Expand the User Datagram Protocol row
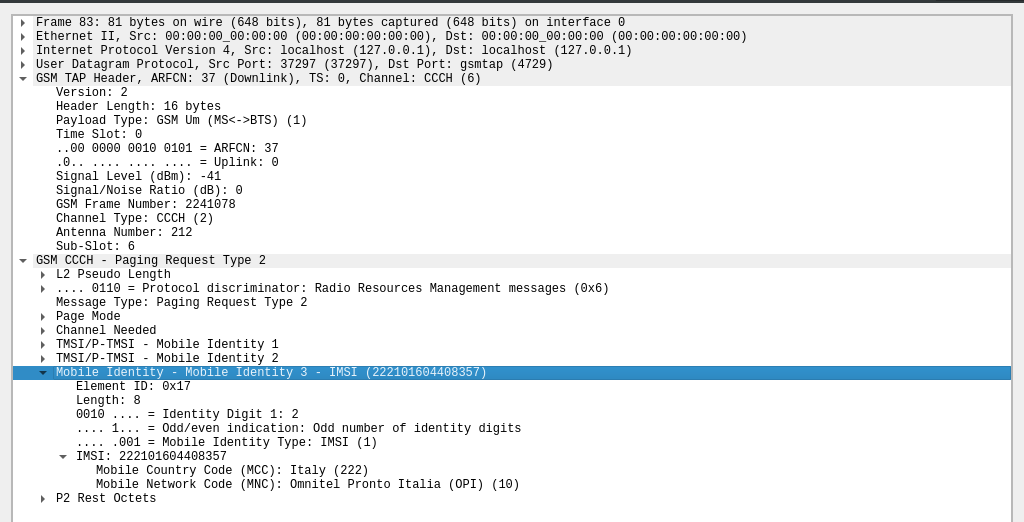Viewport: 1024px width, 522px height. (23, 65)
